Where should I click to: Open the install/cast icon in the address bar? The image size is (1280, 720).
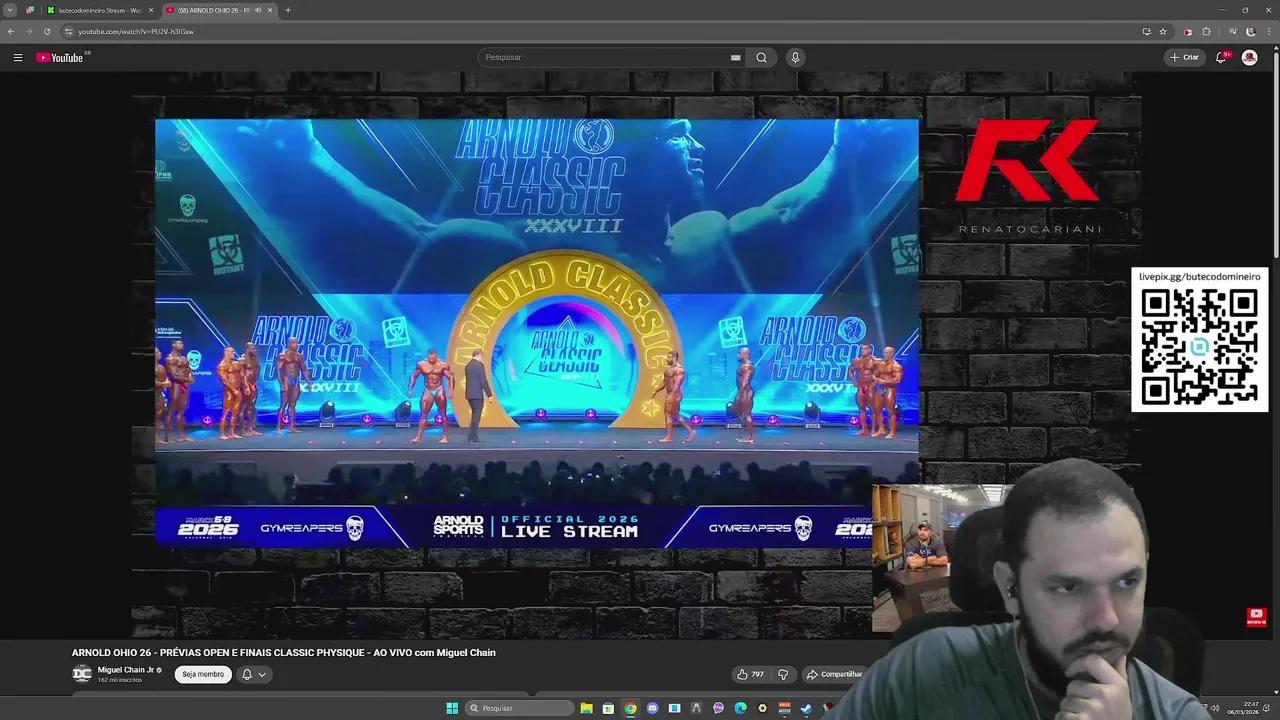tap(1146, 31)
